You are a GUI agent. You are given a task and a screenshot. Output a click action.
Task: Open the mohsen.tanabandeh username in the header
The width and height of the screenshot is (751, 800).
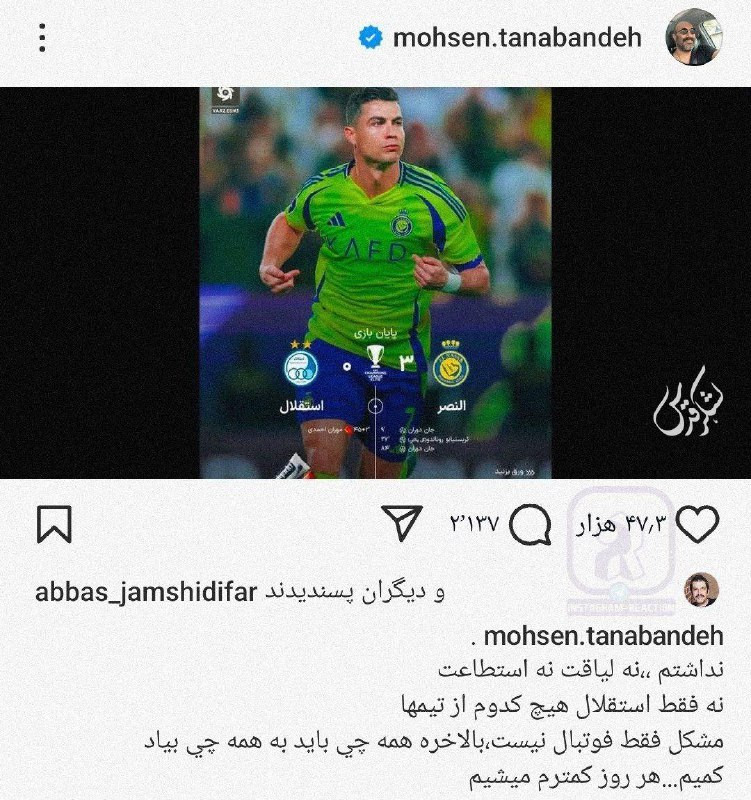pos(517,38)
